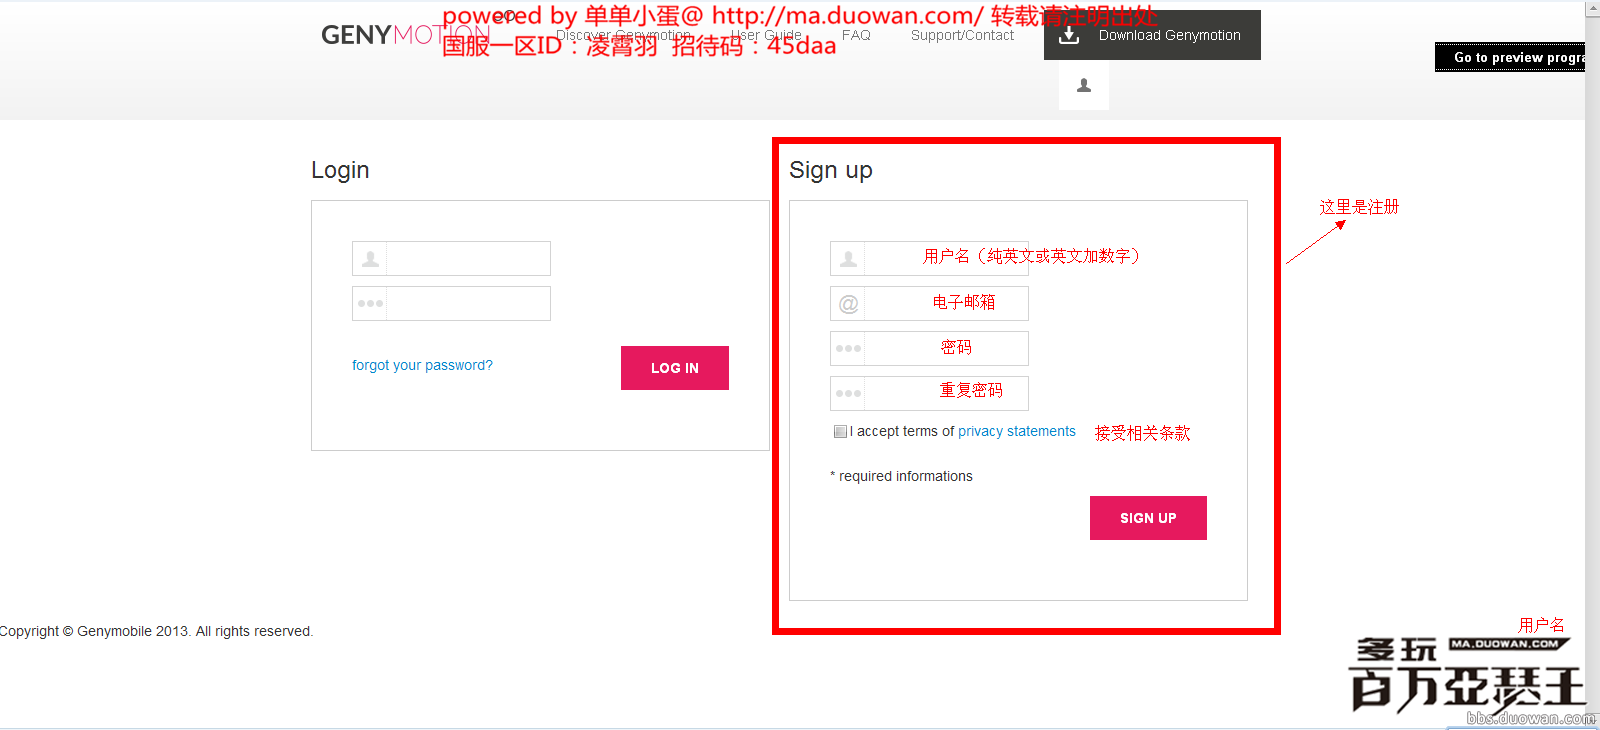The width and height of the screenshot is (1600, 730).
Task: Click the user icon in Login username field
Action: (370, 259)
